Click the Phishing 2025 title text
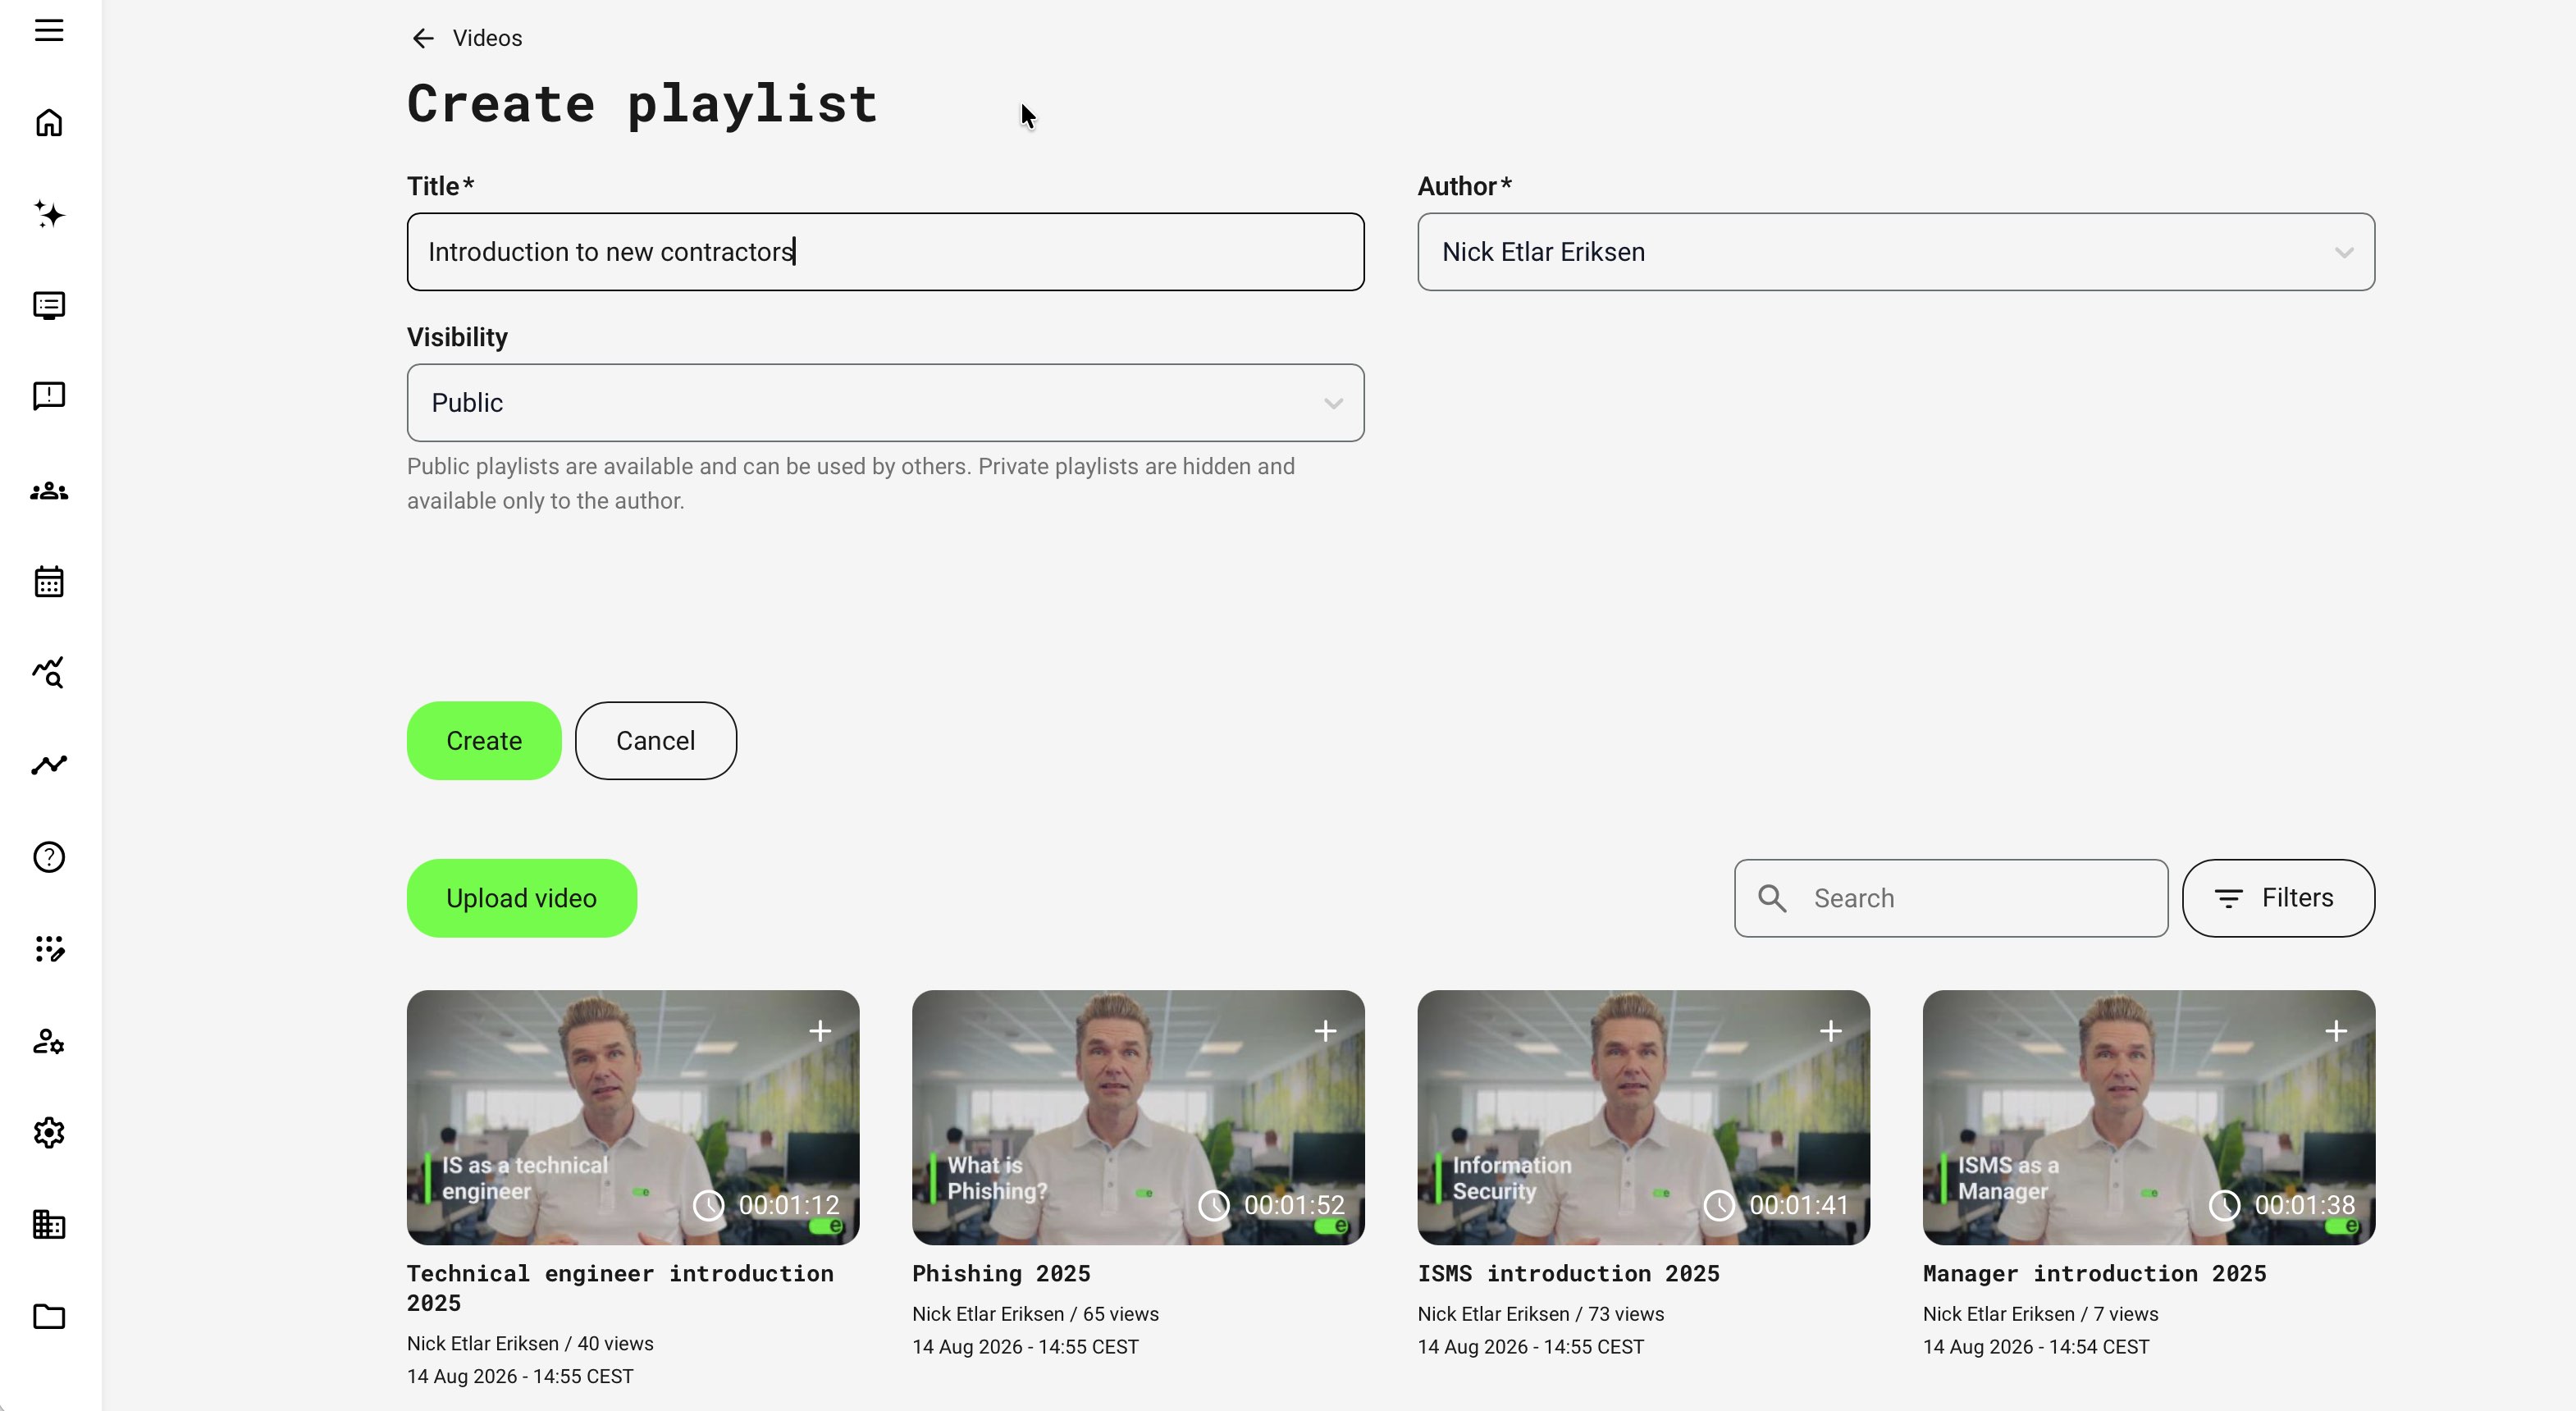The width and height of the screenshot is (2576, 1411). coord(1001,1273)
